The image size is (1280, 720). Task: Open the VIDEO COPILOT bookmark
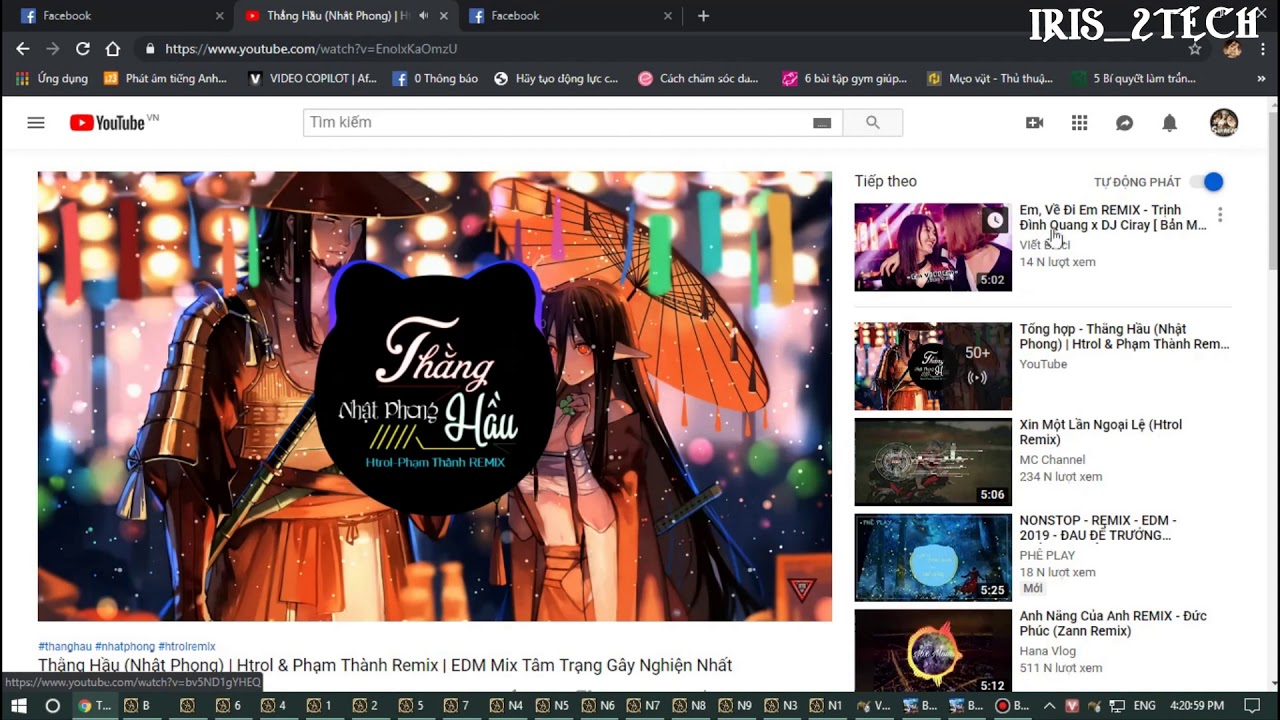[x=312, y=78]
